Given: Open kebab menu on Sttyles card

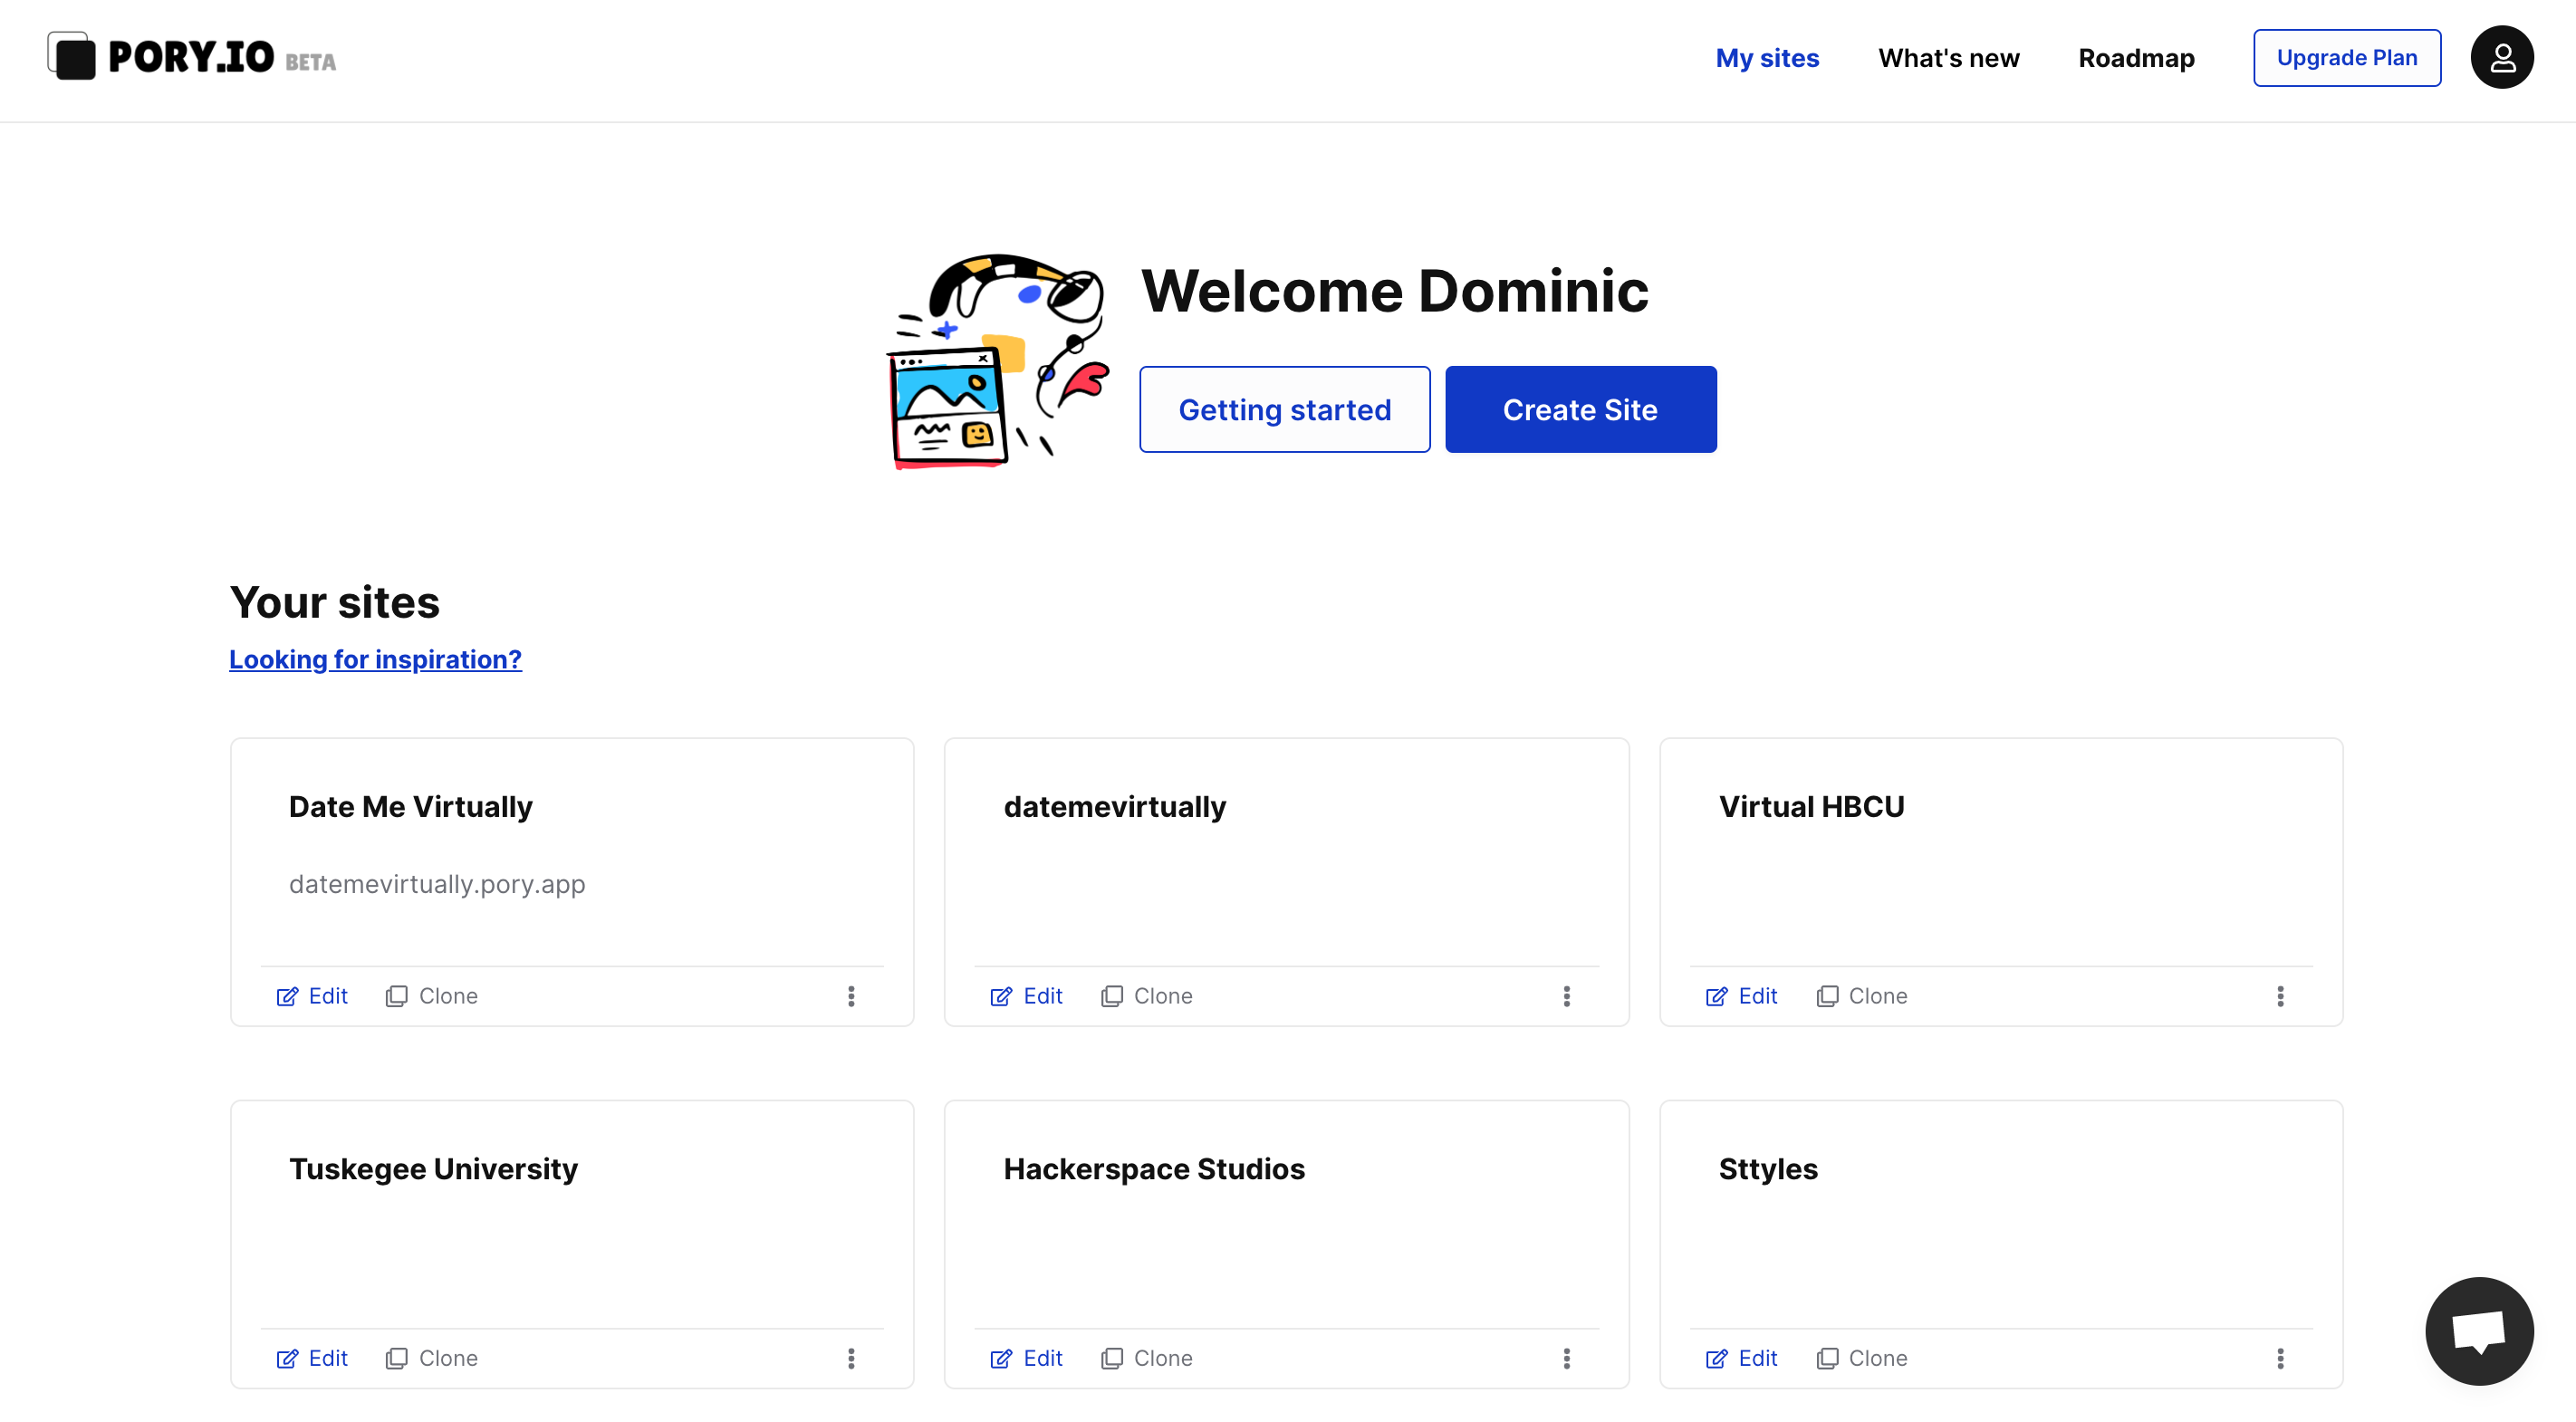Looking at the screenshot, I should point(2280,1358).
